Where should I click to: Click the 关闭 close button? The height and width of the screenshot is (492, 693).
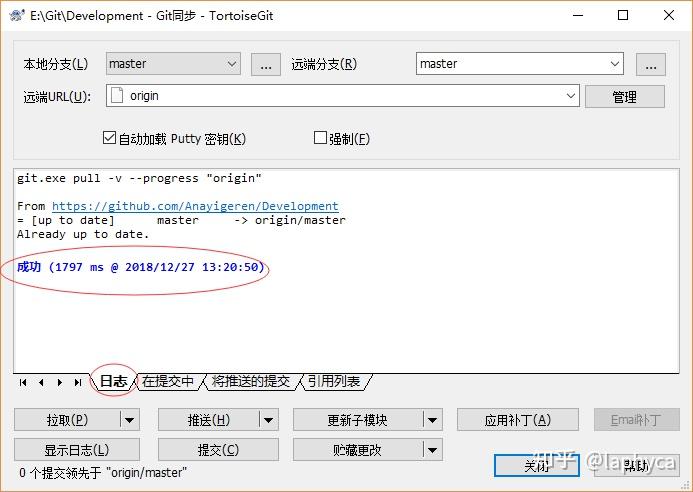click(537, 465)
